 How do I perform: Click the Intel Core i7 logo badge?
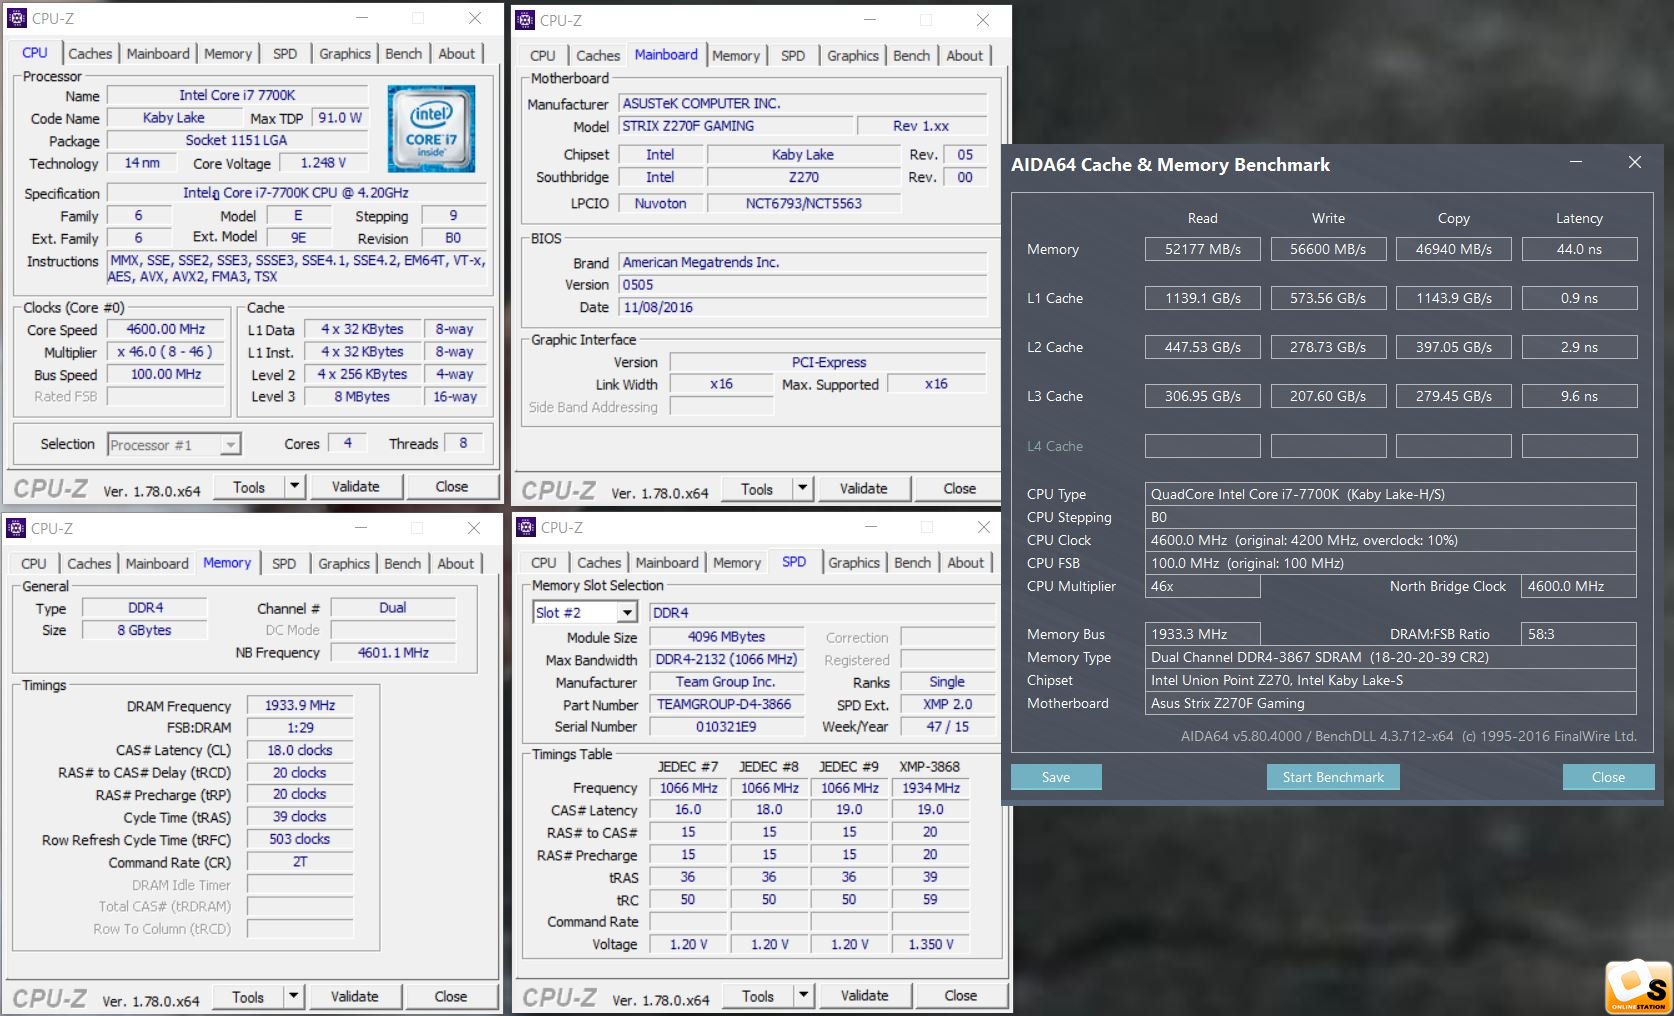tap(431, 129)
